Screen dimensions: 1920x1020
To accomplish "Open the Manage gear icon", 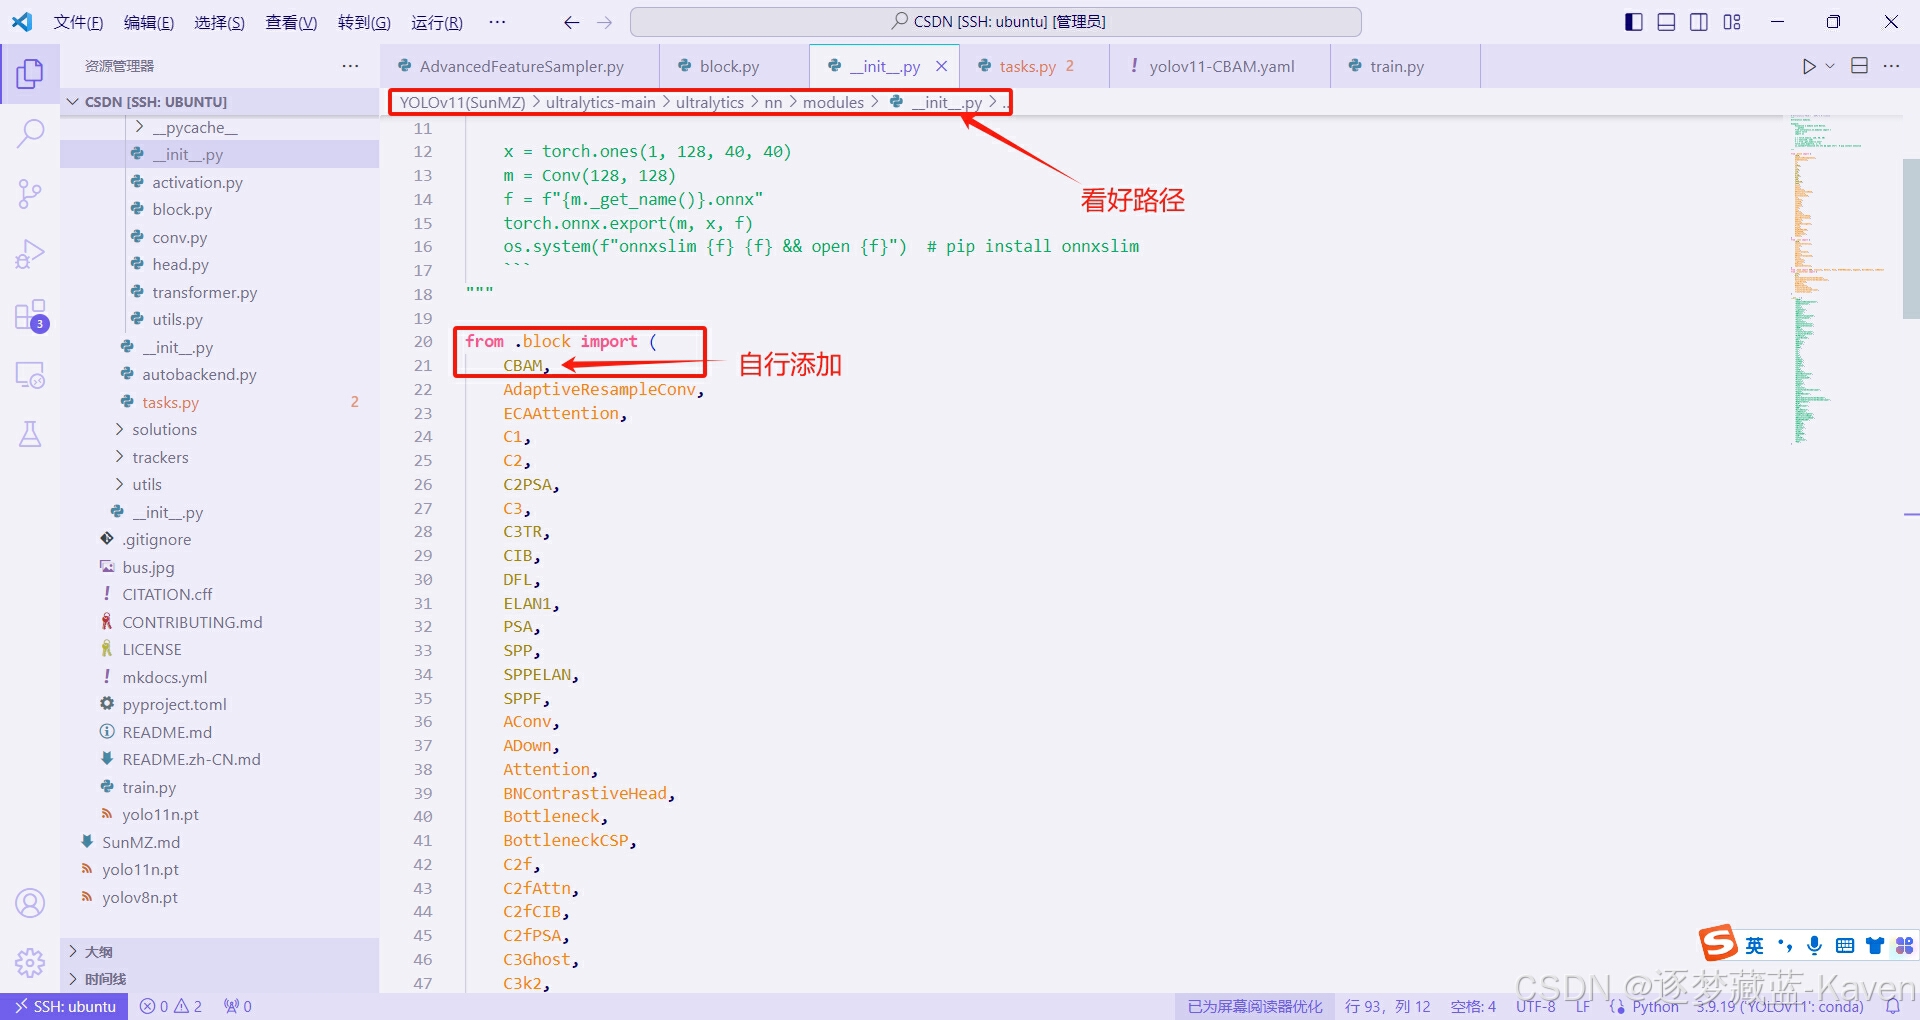I will click(x=30, y=963).
